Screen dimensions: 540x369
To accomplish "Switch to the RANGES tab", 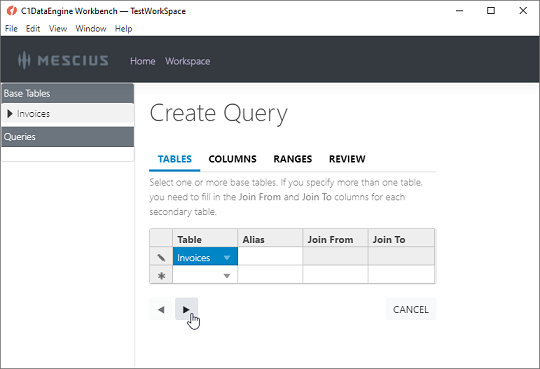I will (293, 159).
